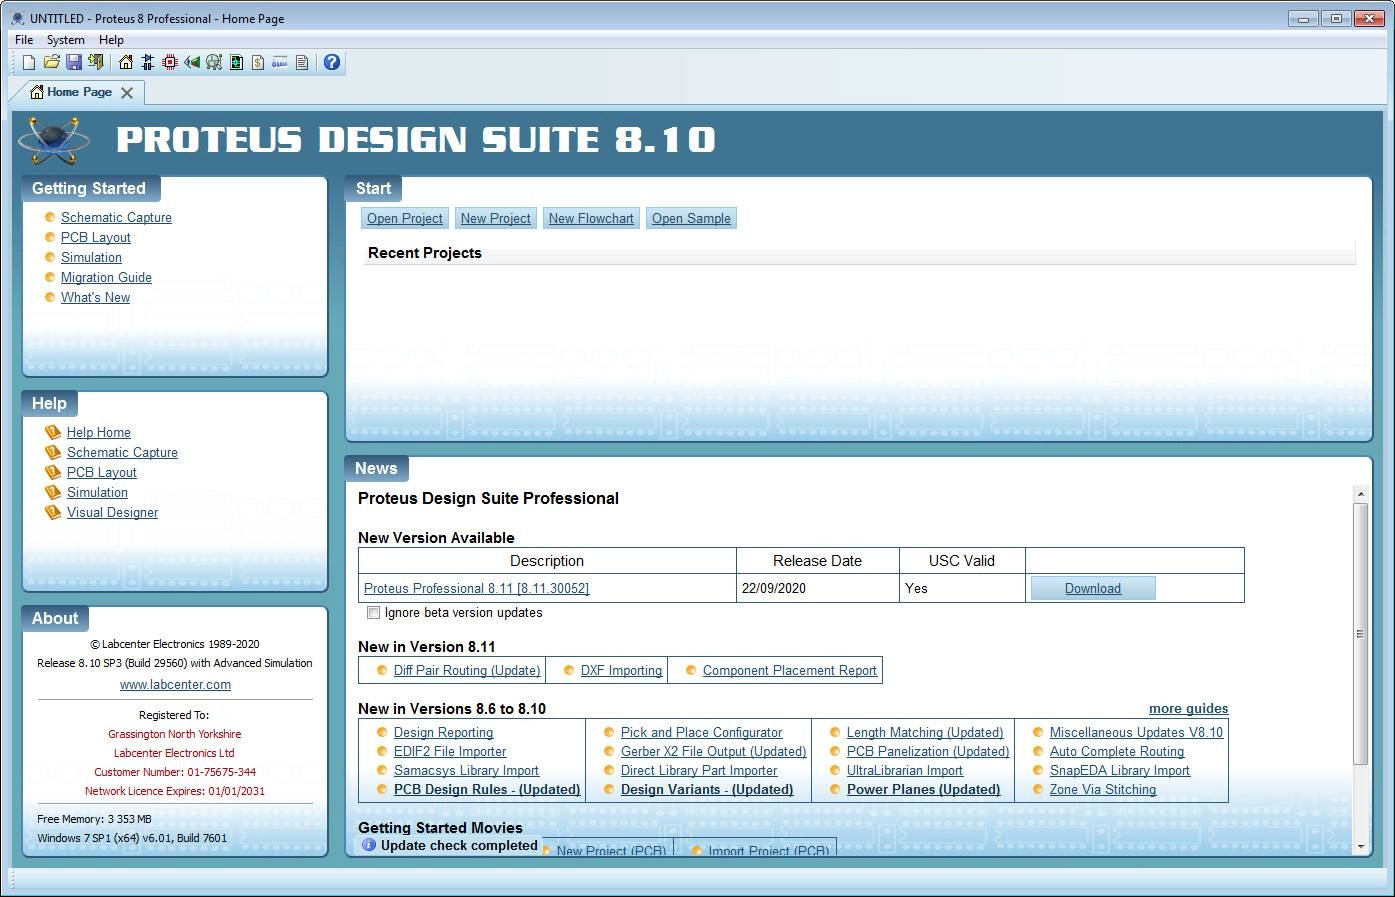The width and height of the screenshot is (1395, 897).
Task: Click News panel scrollbar down arrow
Action: [x=1360, y=847]
